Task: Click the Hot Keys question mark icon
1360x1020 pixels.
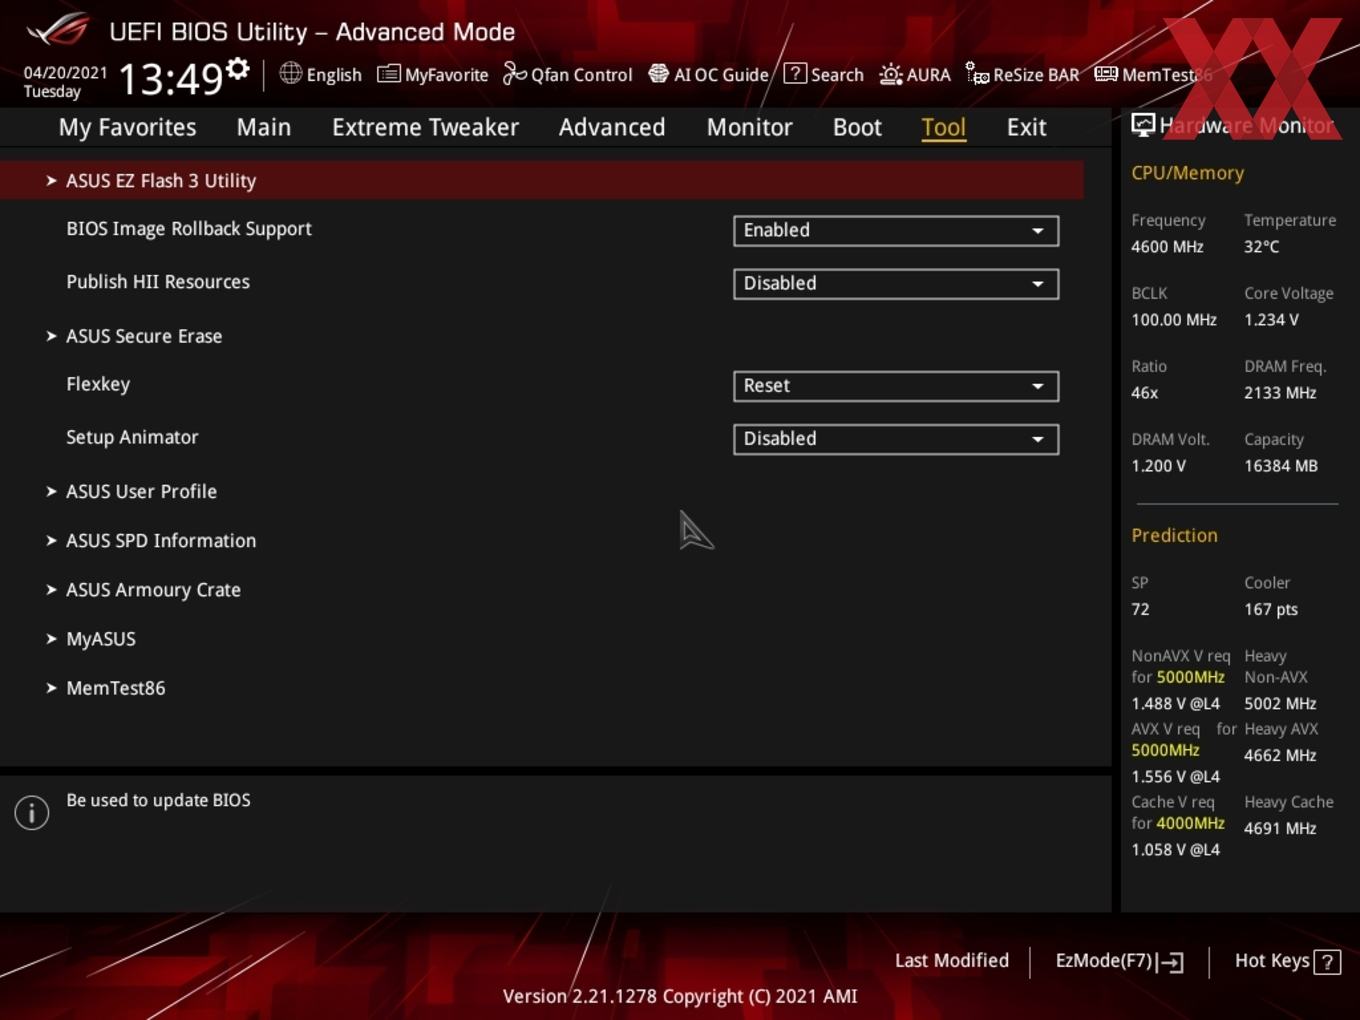Action: tap(1327, 962)
